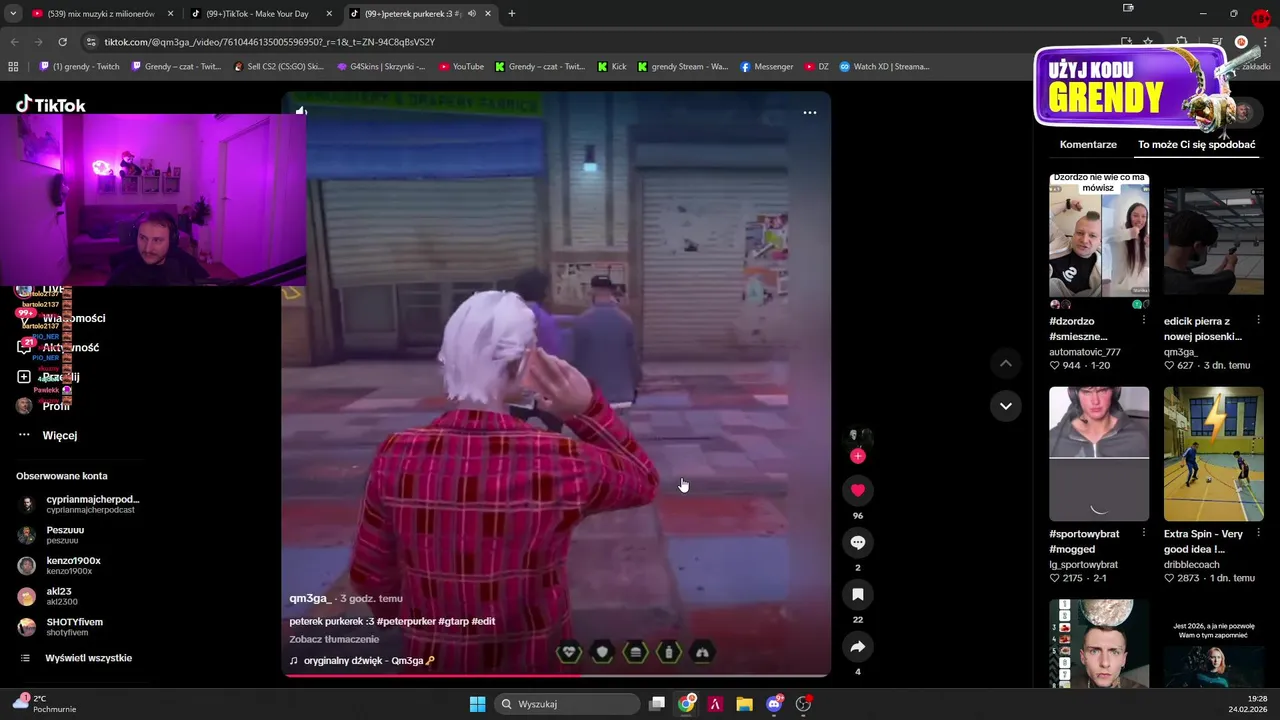This screenshot has height=720, width=1280.
Task: Close the mix muzyki z milionerów tab
Action: [x=170, y=14]
